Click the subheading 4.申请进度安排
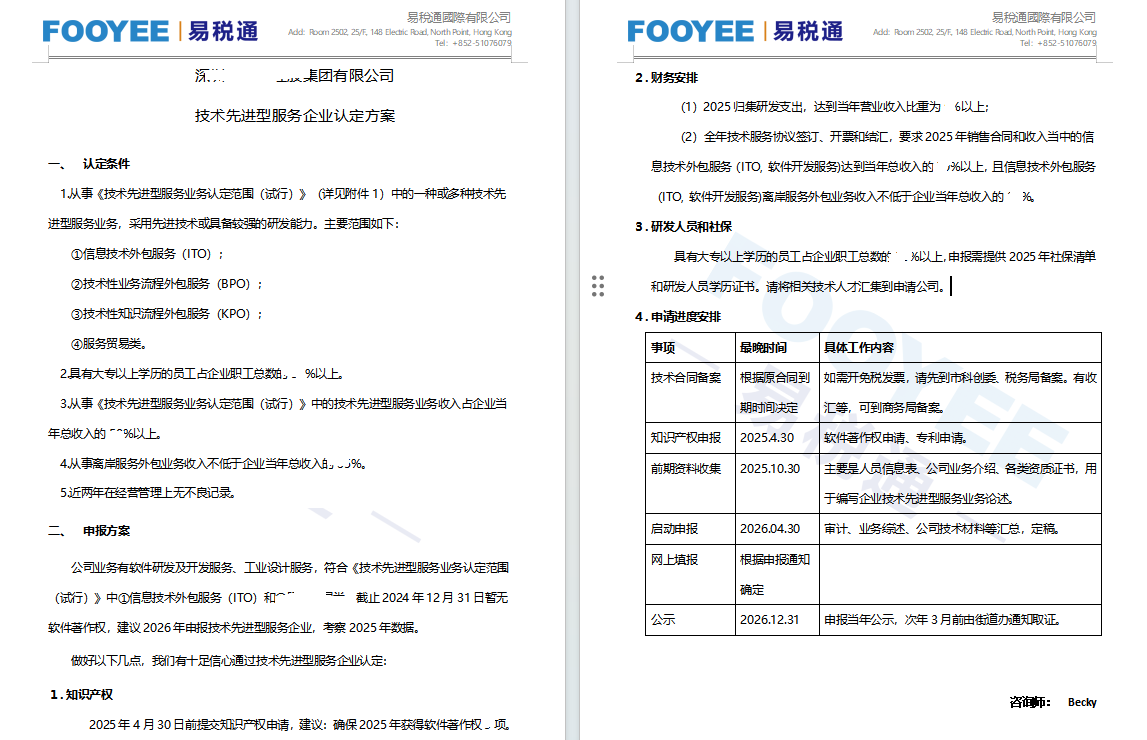The width and height of the screenshot is (1147, 740). tap(678, 317)
